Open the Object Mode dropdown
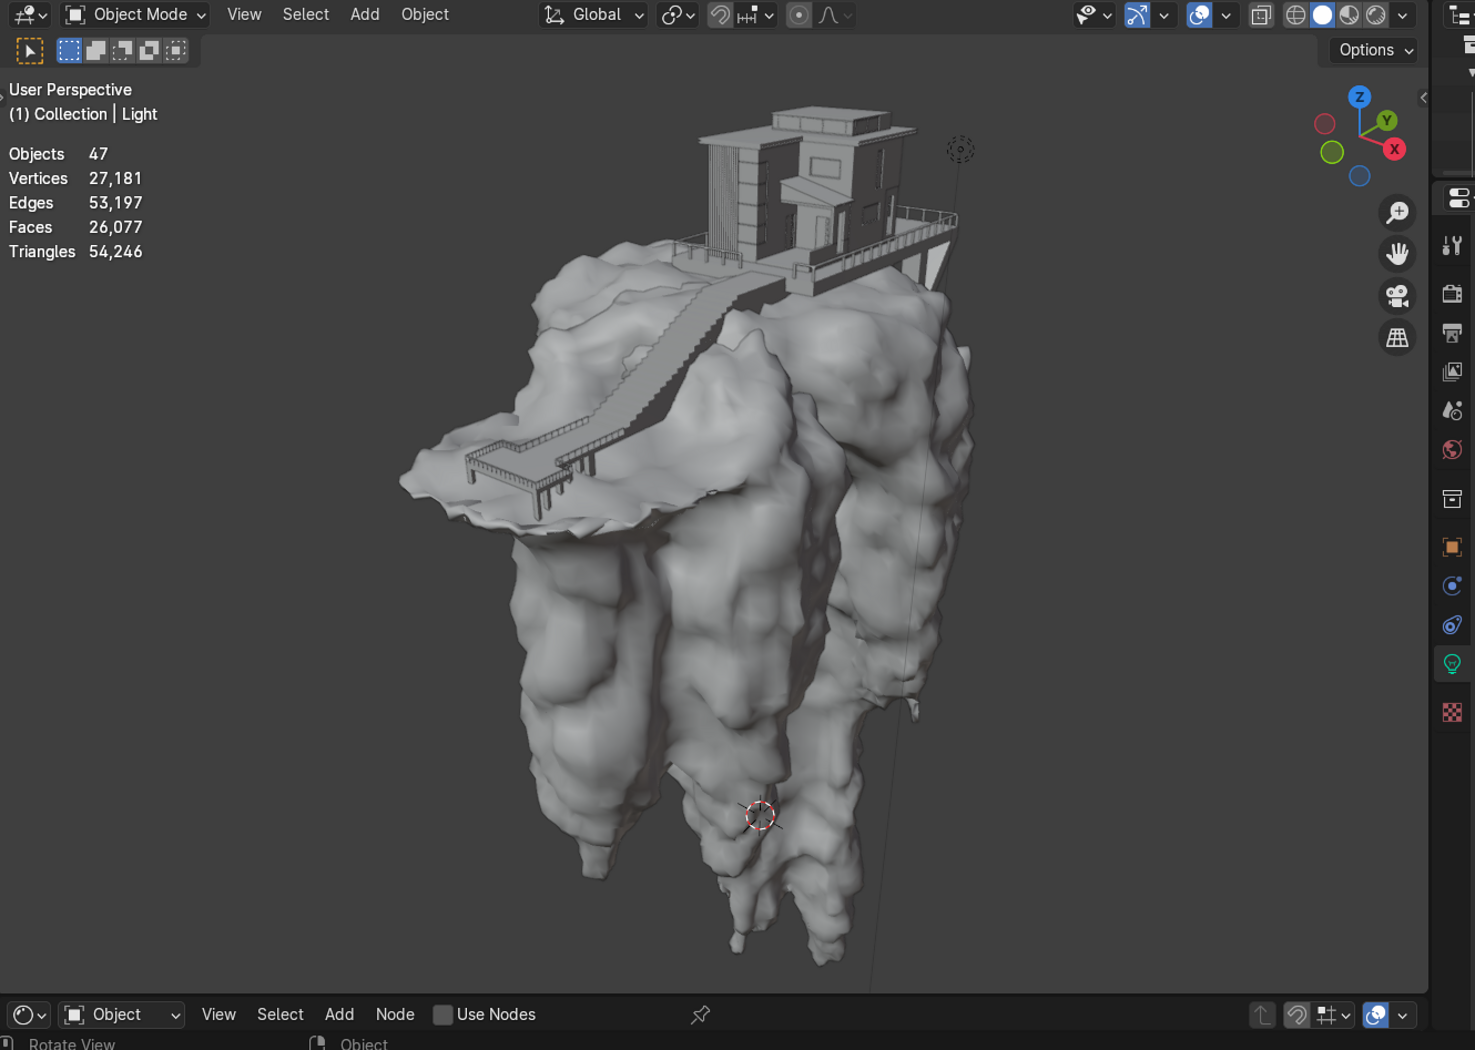The height and width of the screenshot is (1050, 1475). pos(135,15)
